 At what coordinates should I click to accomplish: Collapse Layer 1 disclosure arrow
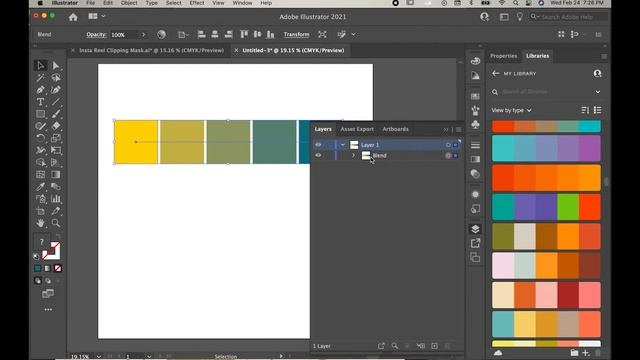(343, 145)
